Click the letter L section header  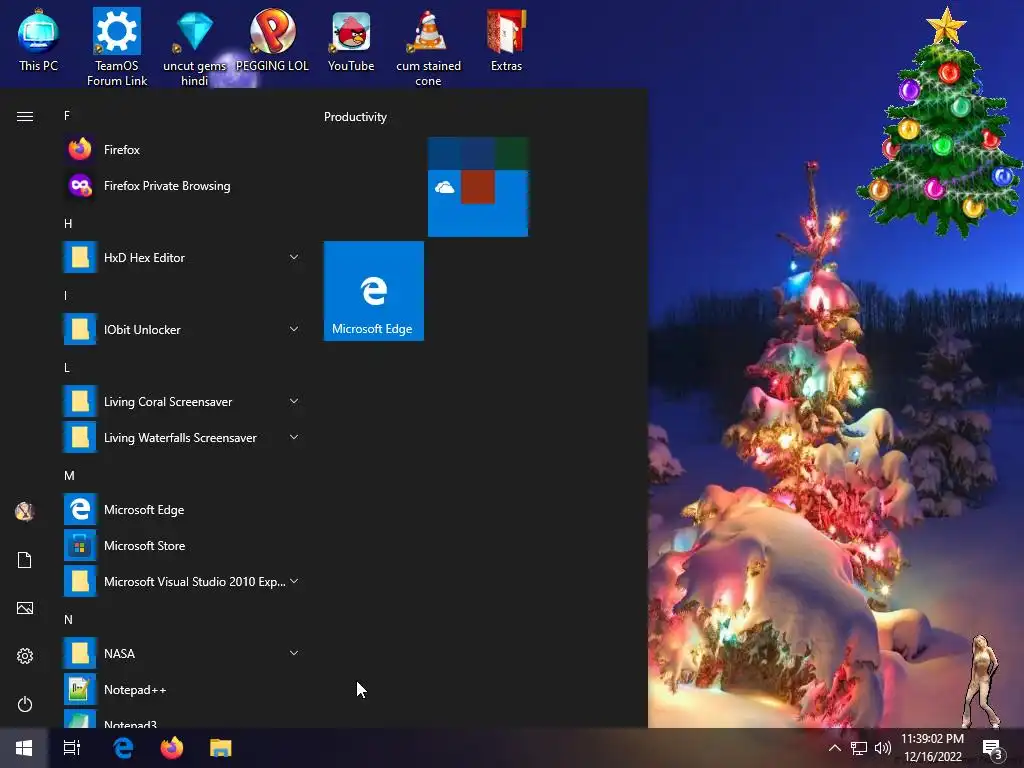coord(67,368)
